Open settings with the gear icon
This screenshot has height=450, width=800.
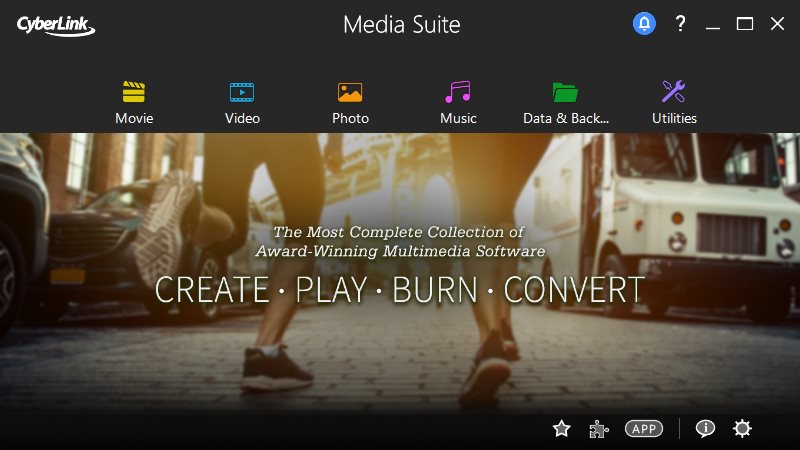(742, 429)
